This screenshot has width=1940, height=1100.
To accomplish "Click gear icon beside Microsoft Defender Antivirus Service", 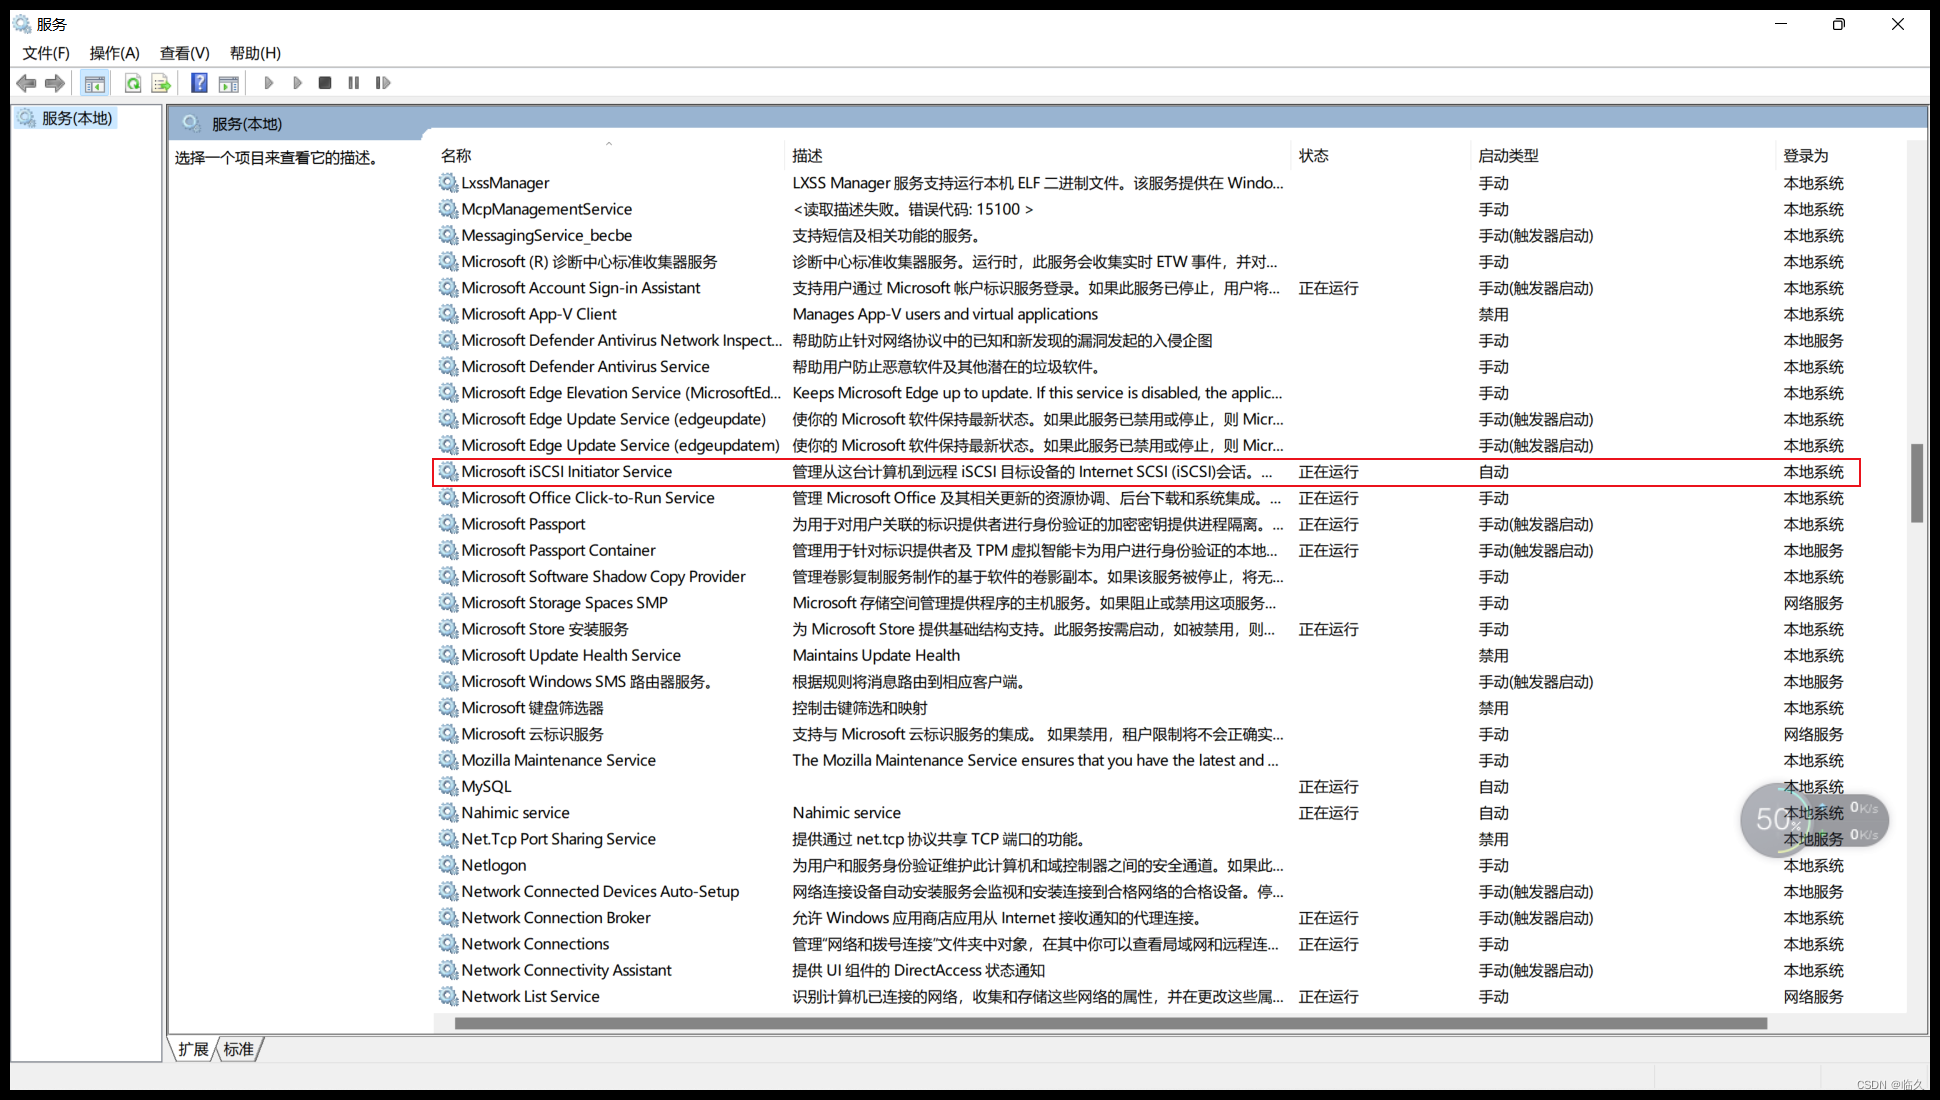I will click(x=448, y=367).
